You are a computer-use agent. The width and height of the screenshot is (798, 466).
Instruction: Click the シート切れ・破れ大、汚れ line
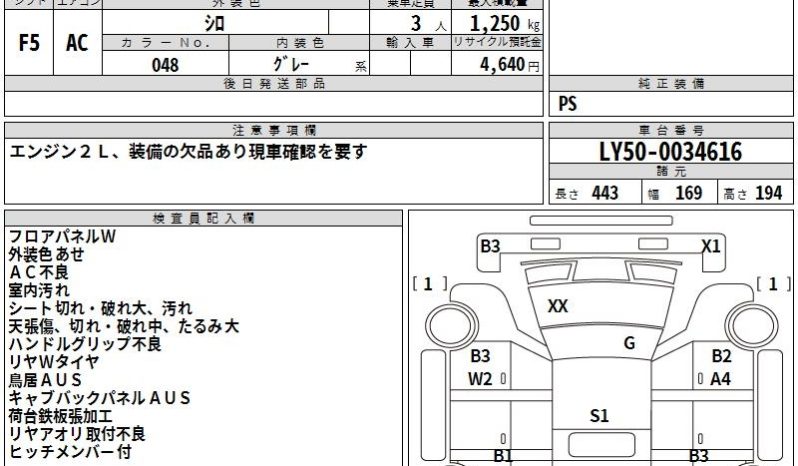pyautogui.click(x=100, y=308)
